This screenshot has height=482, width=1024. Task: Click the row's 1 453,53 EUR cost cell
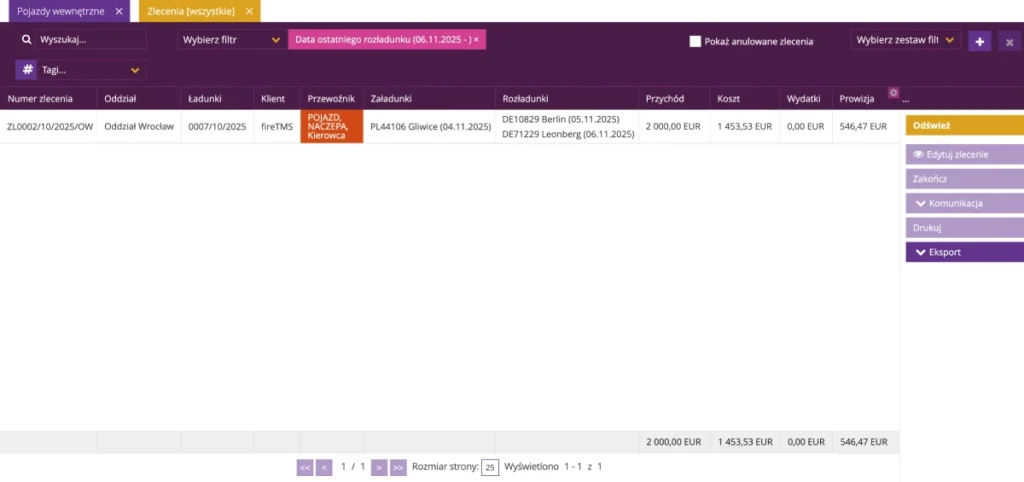(x=744, y=127)
